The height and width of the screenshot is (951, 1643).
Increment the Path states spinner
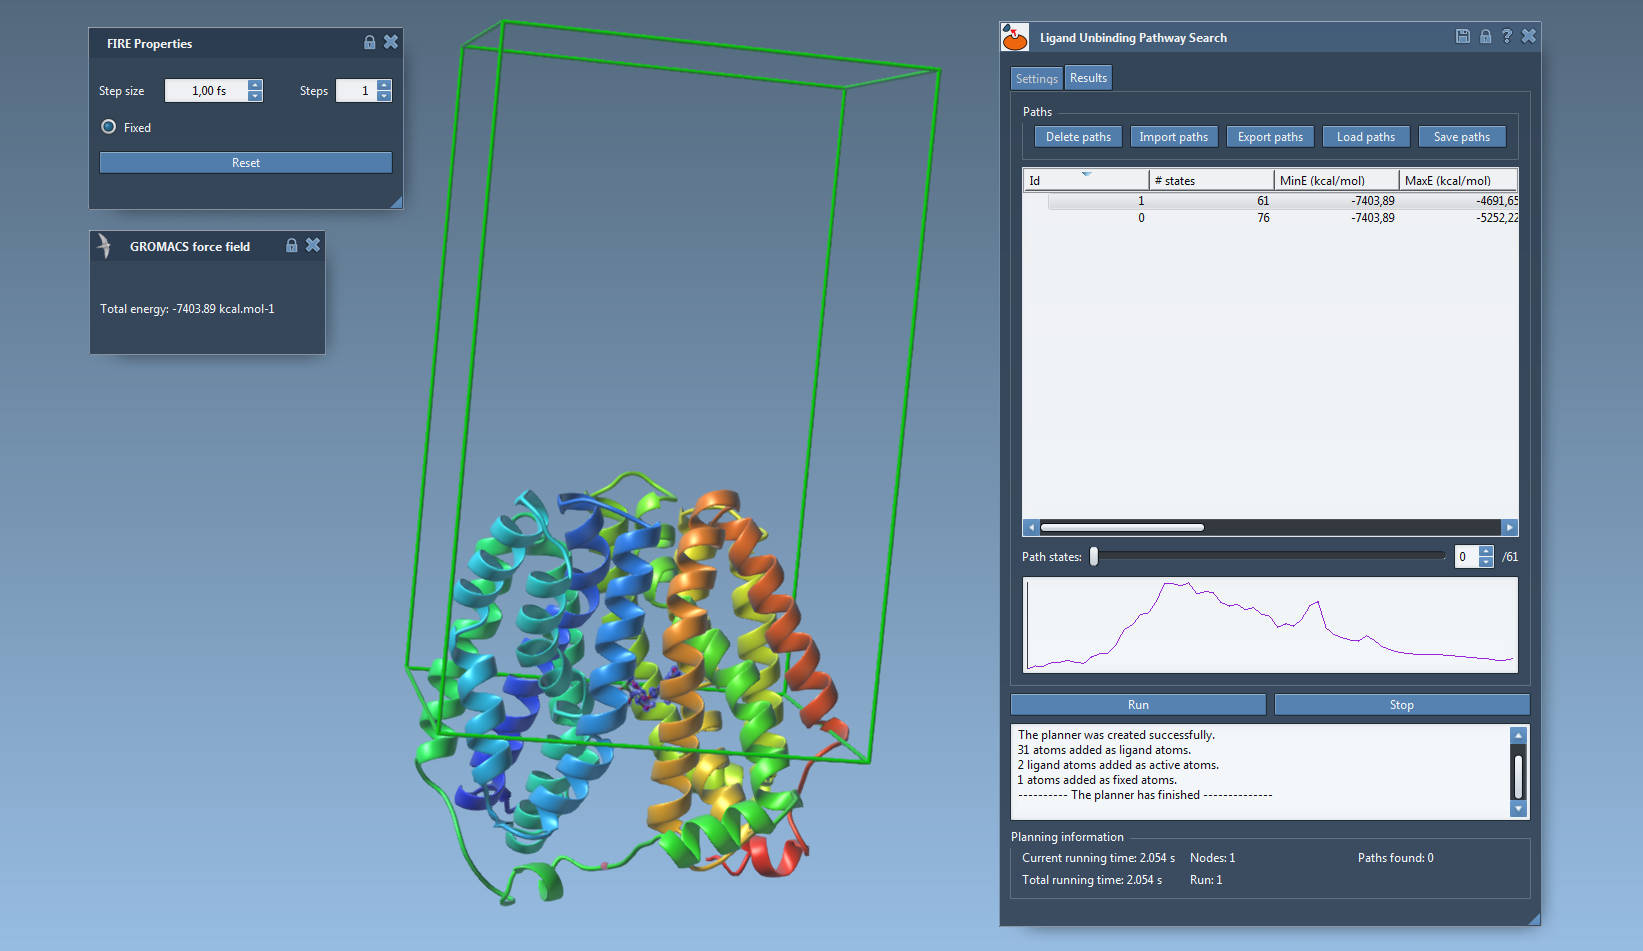1486,551
